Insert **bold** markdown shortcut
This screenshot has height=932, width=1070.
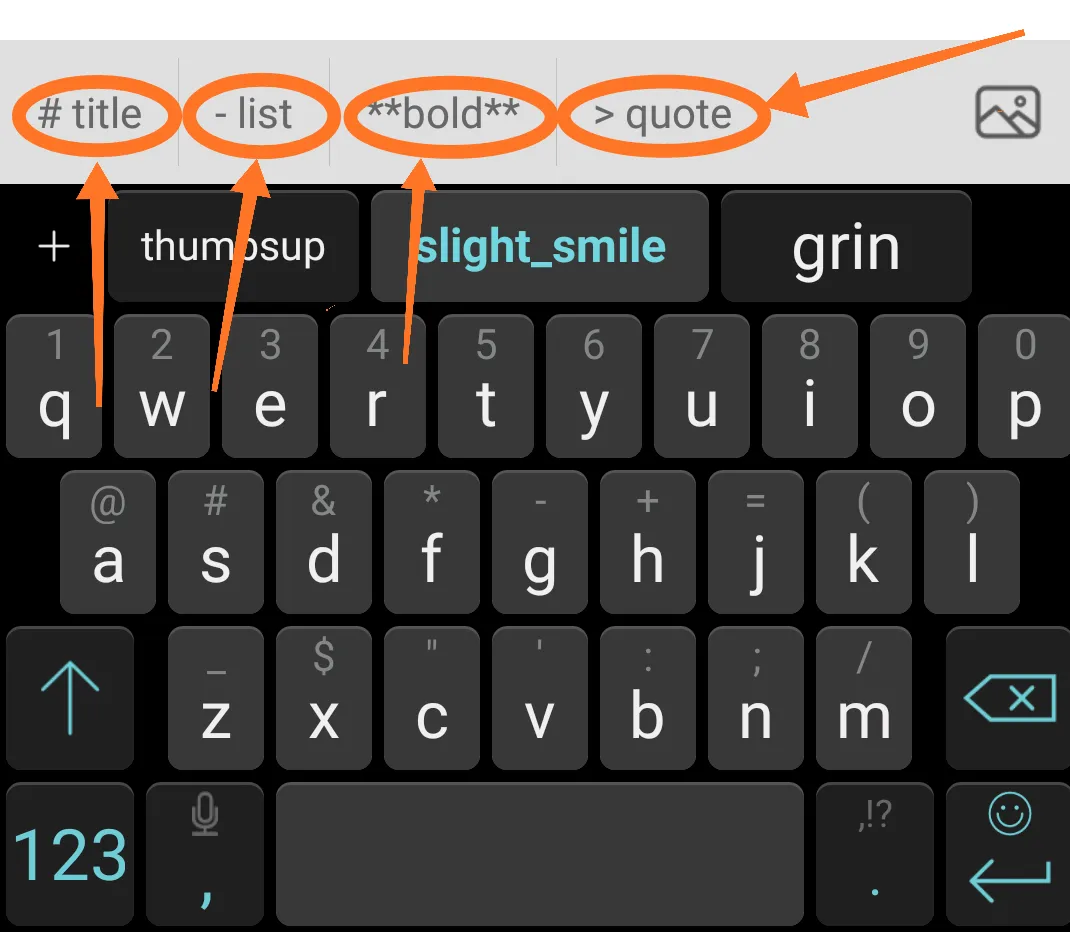tap(444, 113)
